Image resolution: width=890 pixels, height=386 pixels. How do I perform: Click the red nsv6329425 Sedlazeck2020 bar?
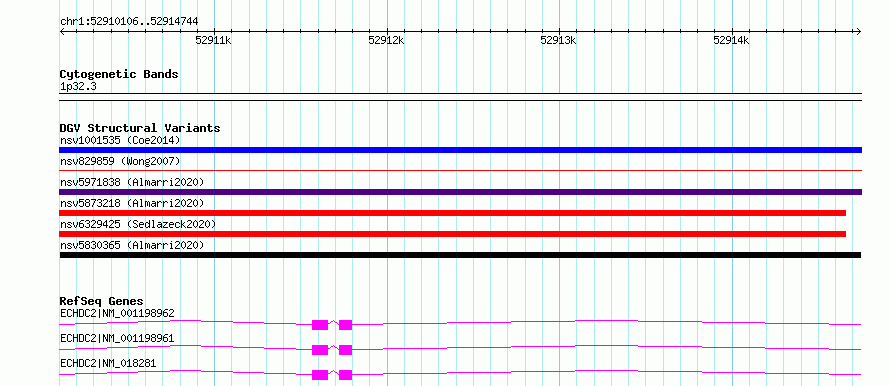tap(452, 234)
